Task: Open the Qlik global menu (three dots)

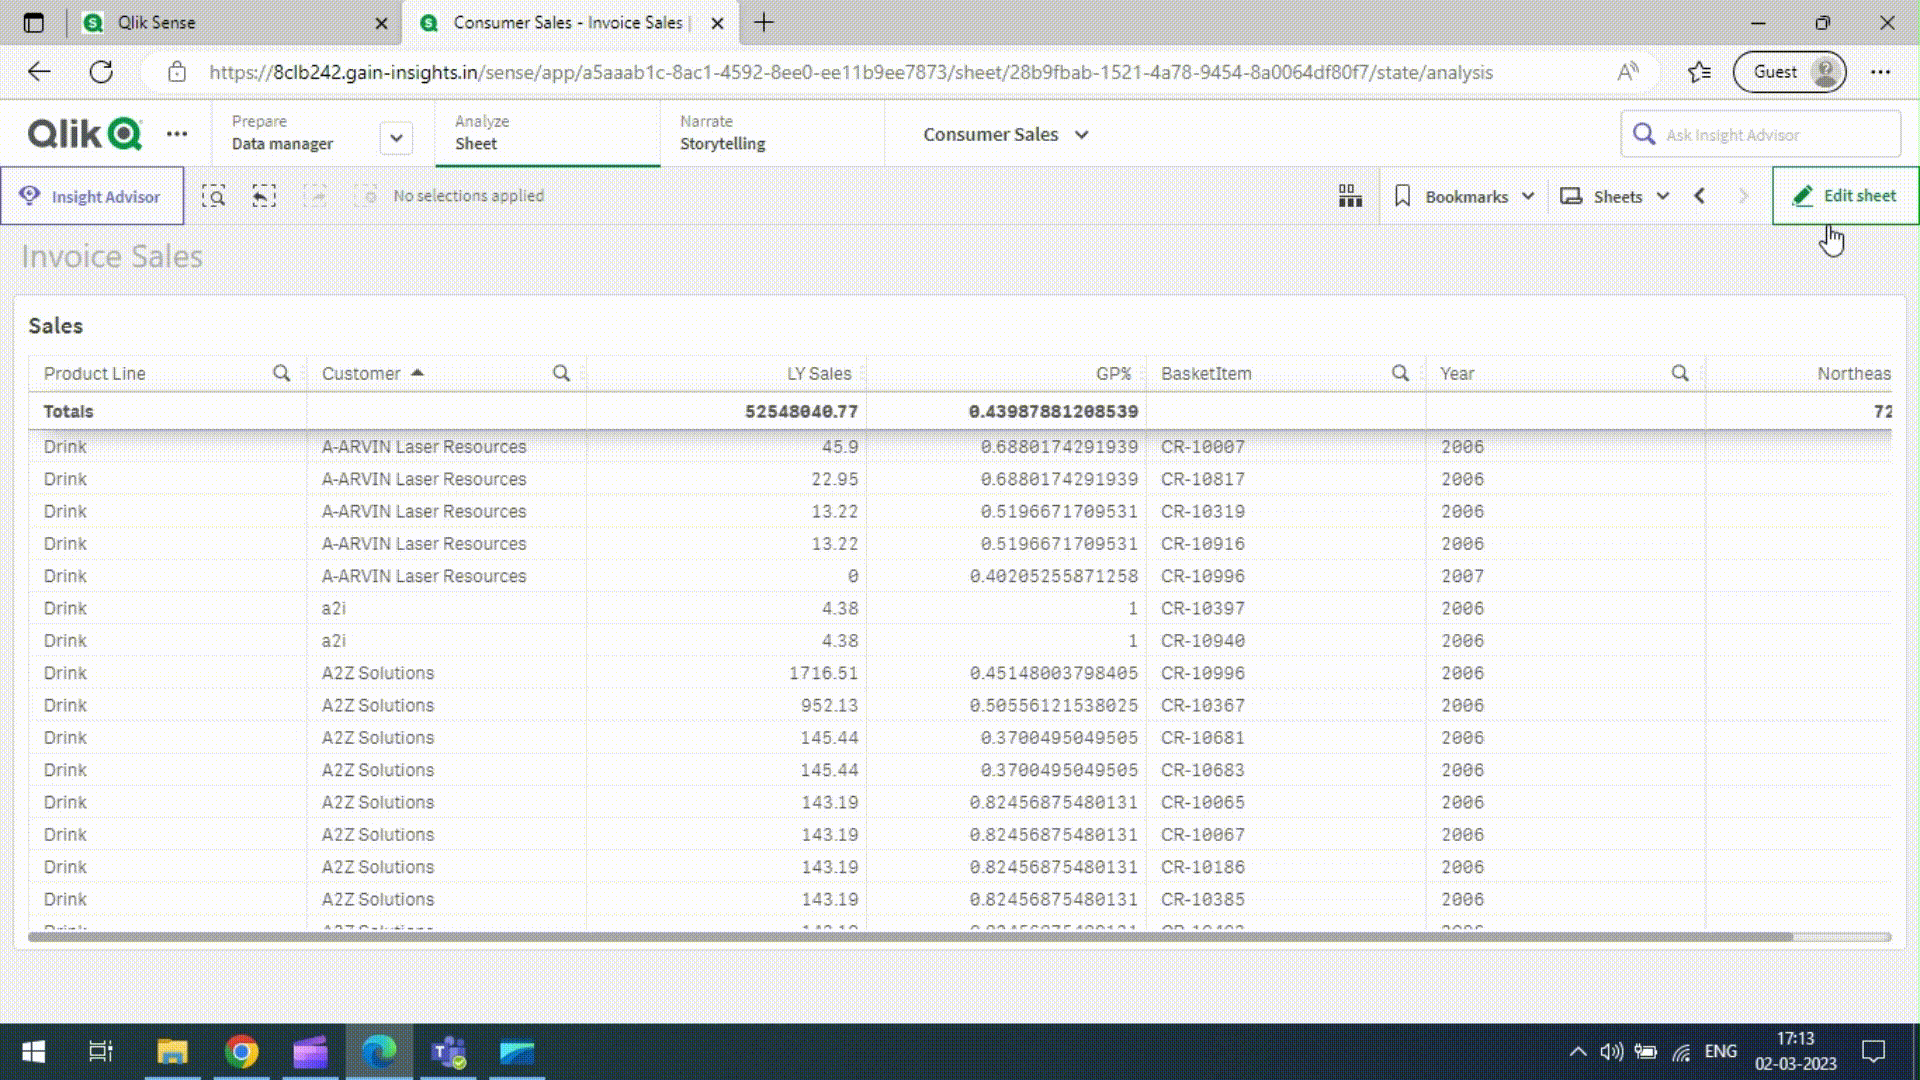Action: coord(177,134)
